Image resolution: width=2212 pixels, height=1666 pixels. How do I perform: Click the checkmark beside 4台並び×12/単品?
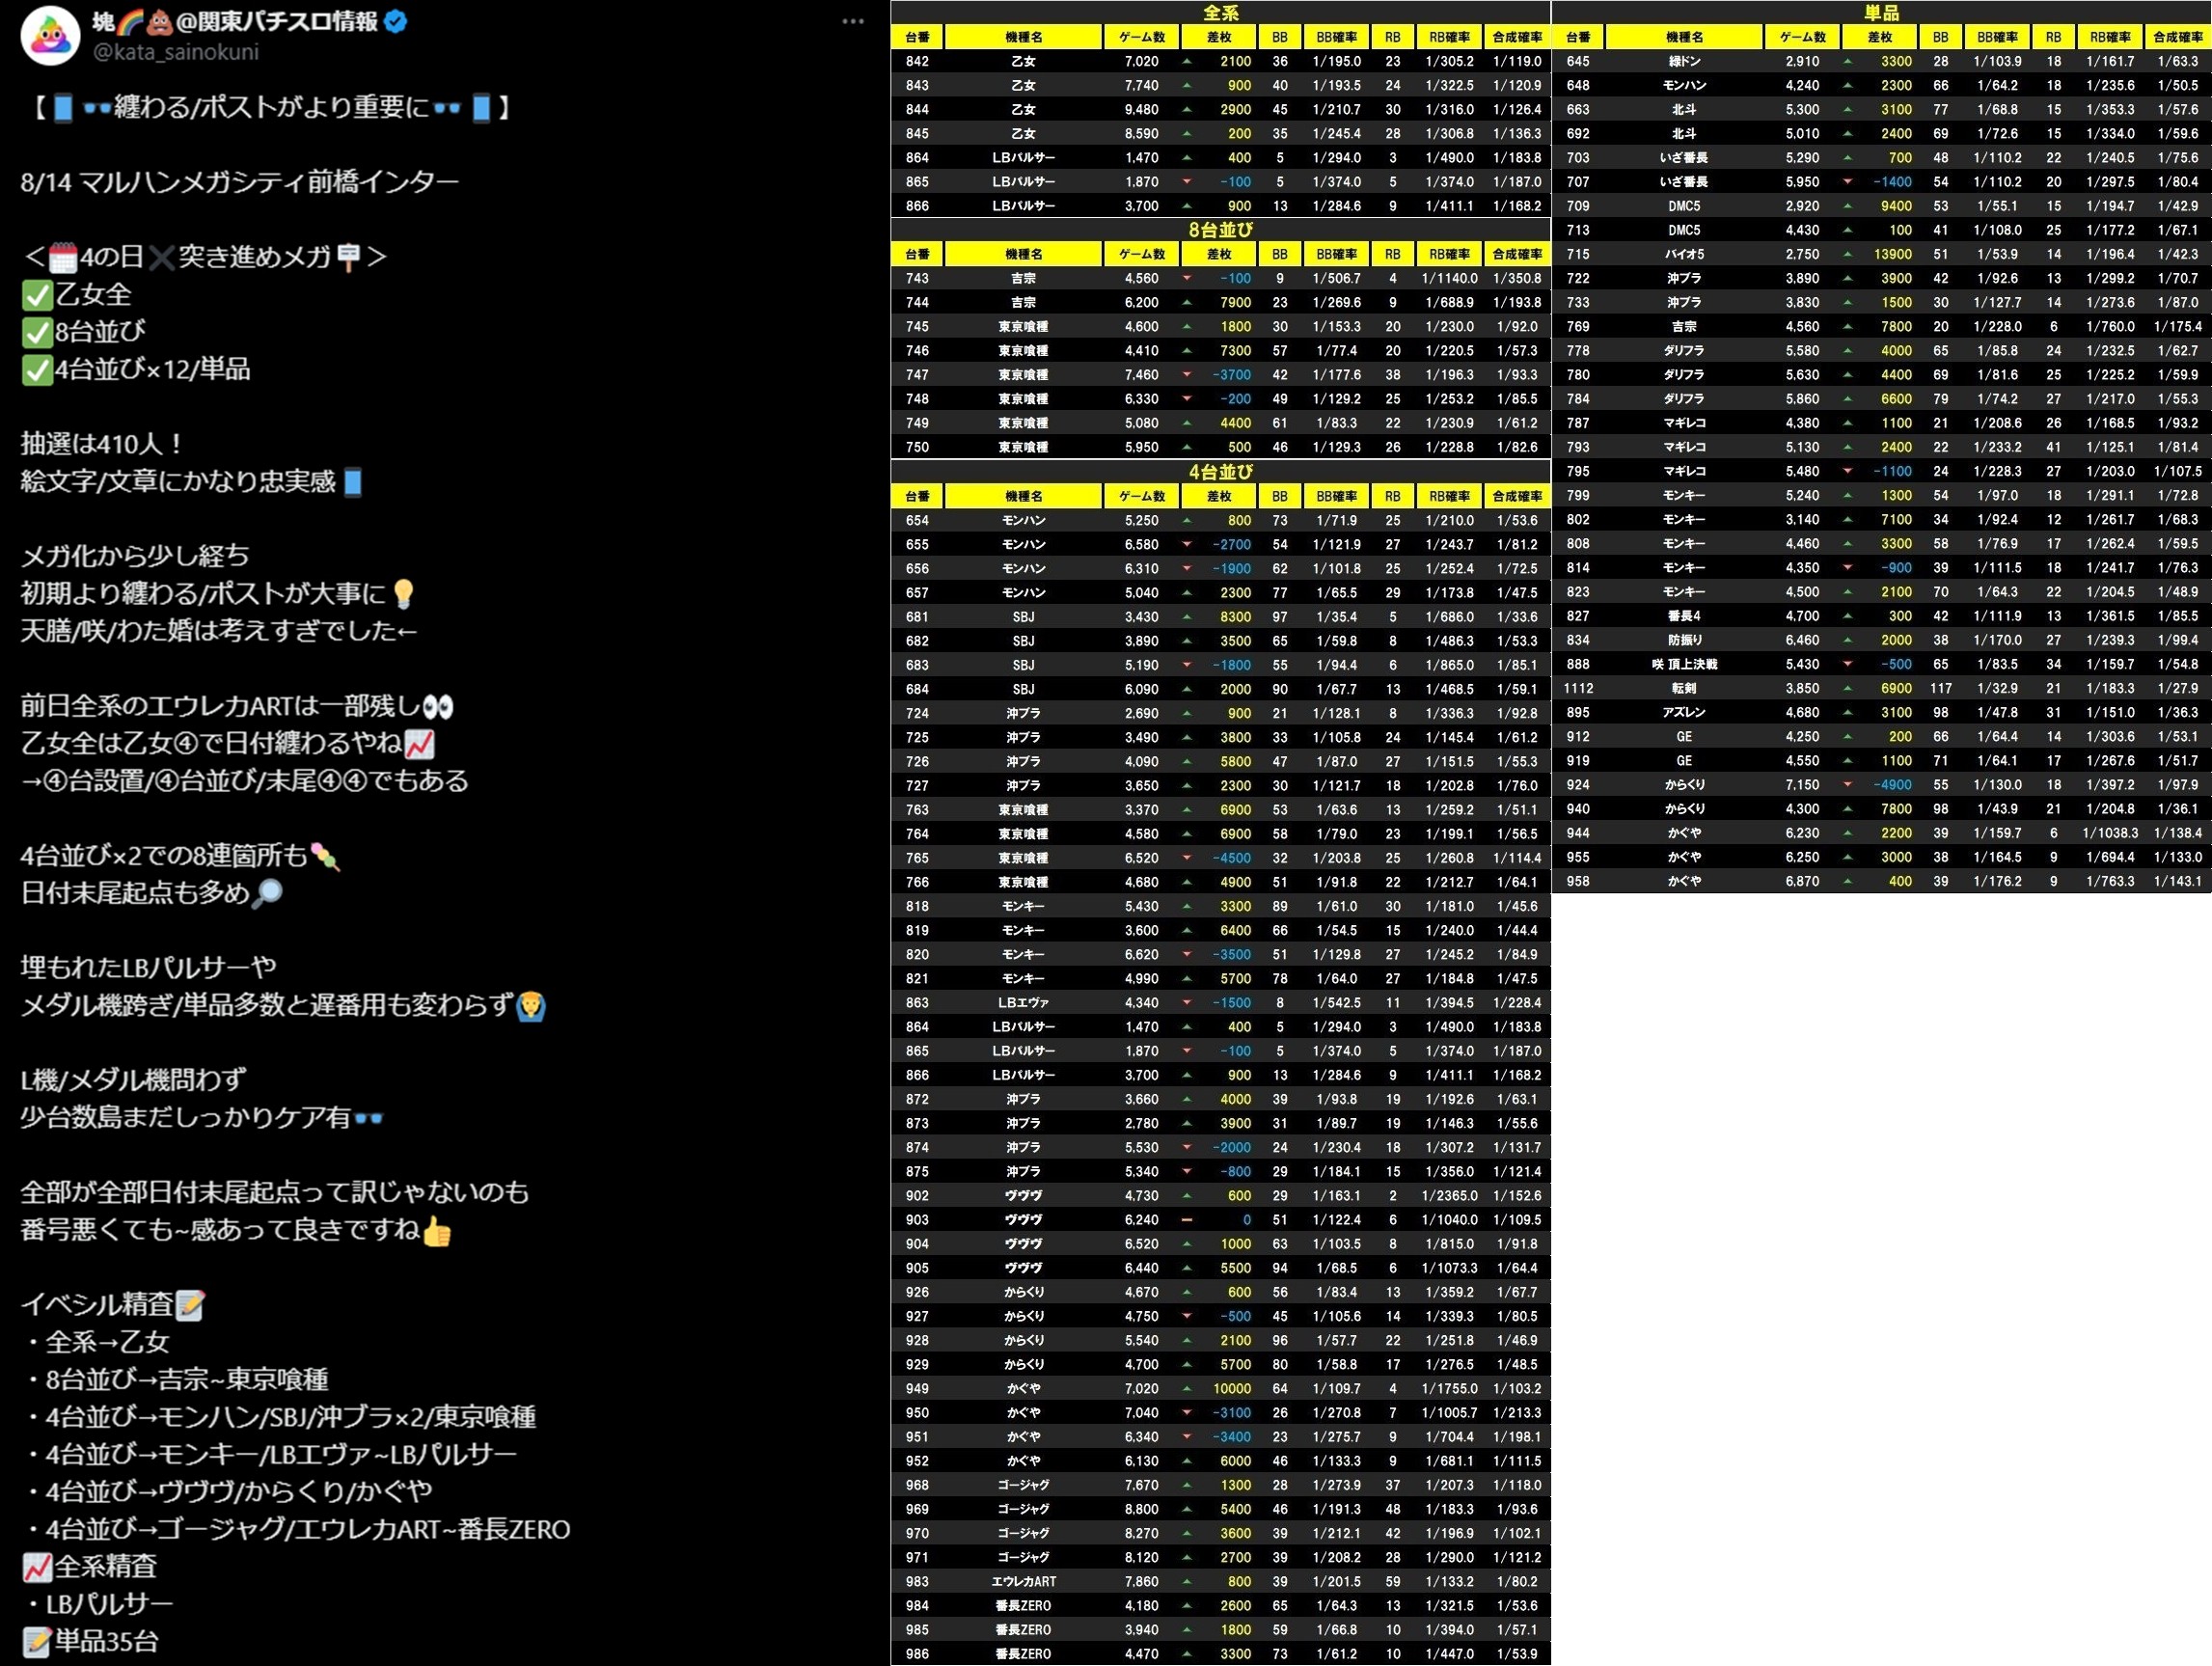[37, 370]
